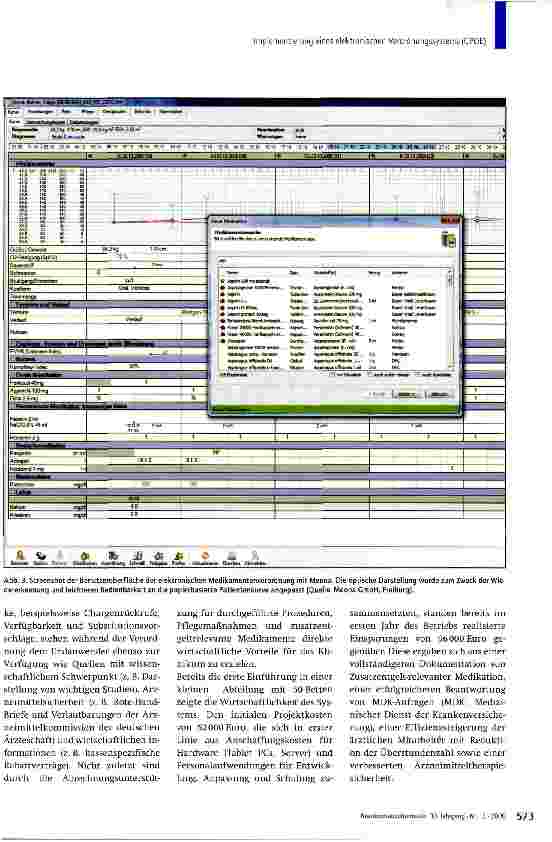Click the orange round refresh icon in the bottom toolbar
Viewport: 552px width, 842px height.
(x=205, y=556)
